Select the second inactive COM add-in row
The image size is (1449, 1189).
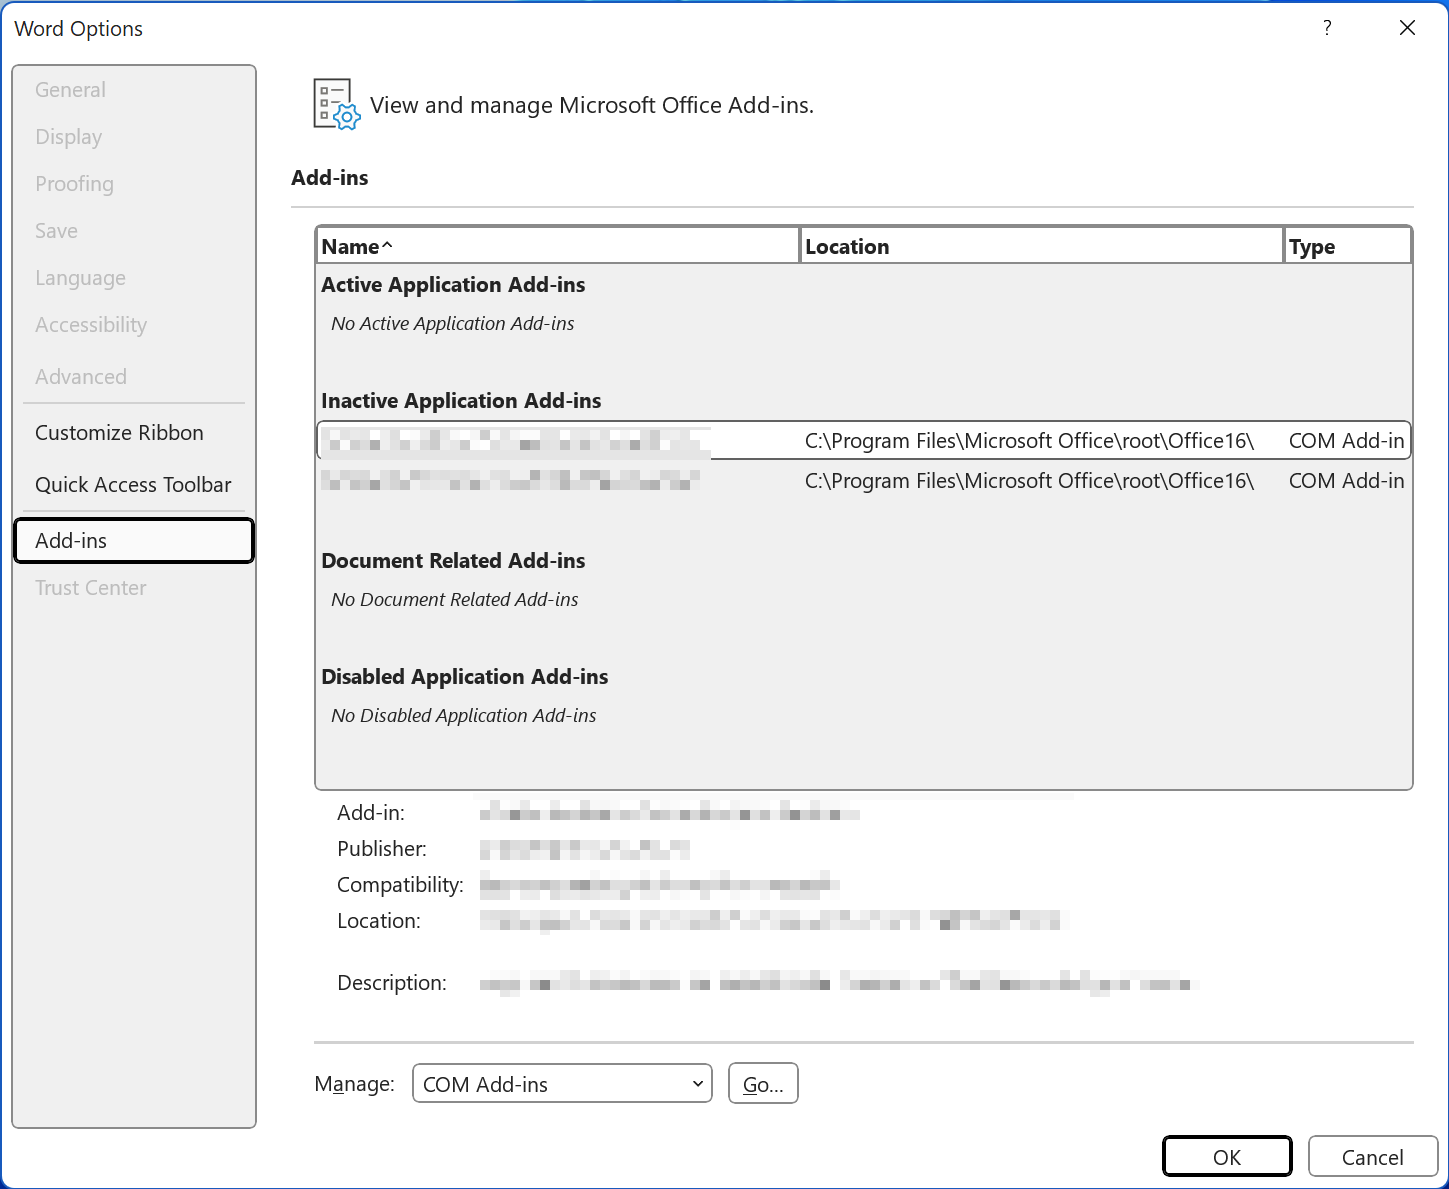pos(864,481)
